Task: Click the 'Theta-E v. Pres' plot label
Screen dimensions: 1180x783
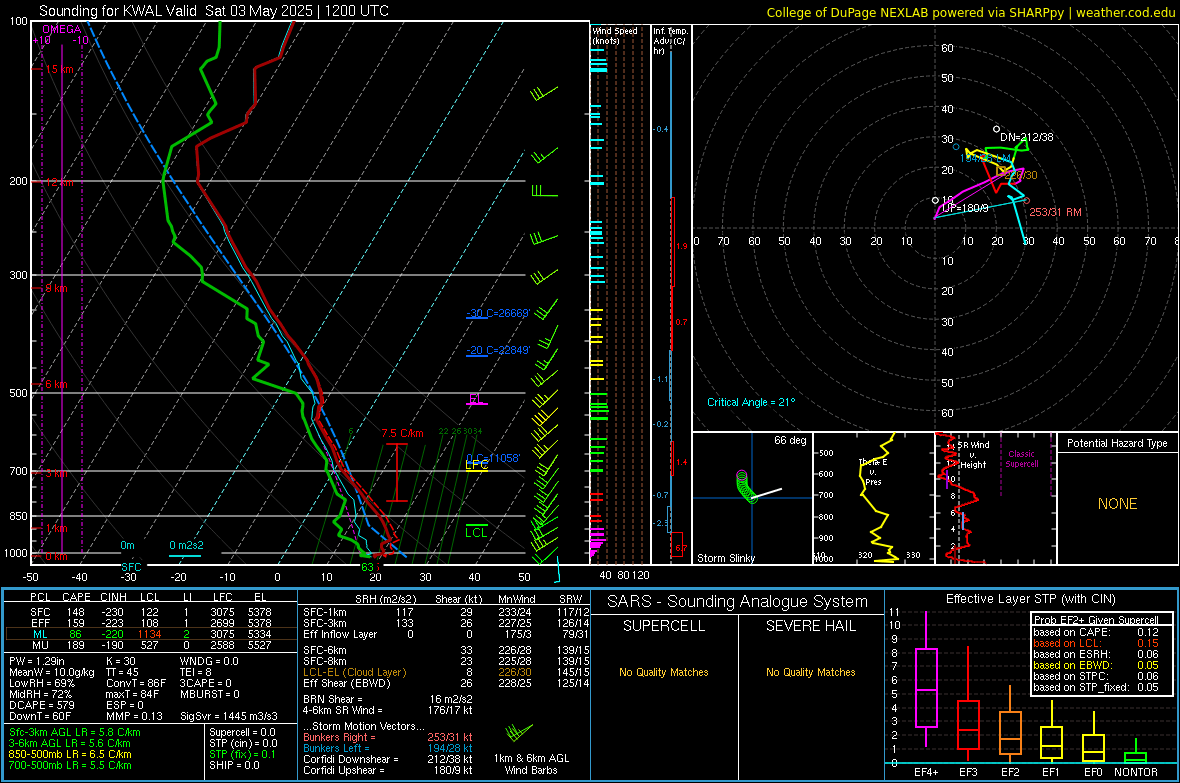Action: point(873,472)
